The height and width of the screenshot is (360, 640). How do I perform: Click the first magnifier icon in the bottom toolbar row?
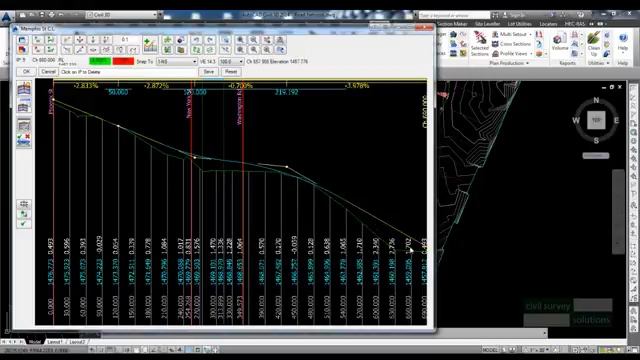(x=240, y=50)
